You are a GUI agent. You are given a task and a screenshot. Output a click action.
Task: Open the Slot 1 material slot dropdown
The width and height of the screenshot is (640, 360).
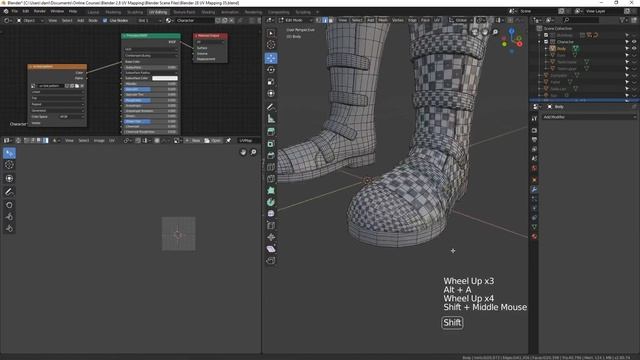coord(150,20)
